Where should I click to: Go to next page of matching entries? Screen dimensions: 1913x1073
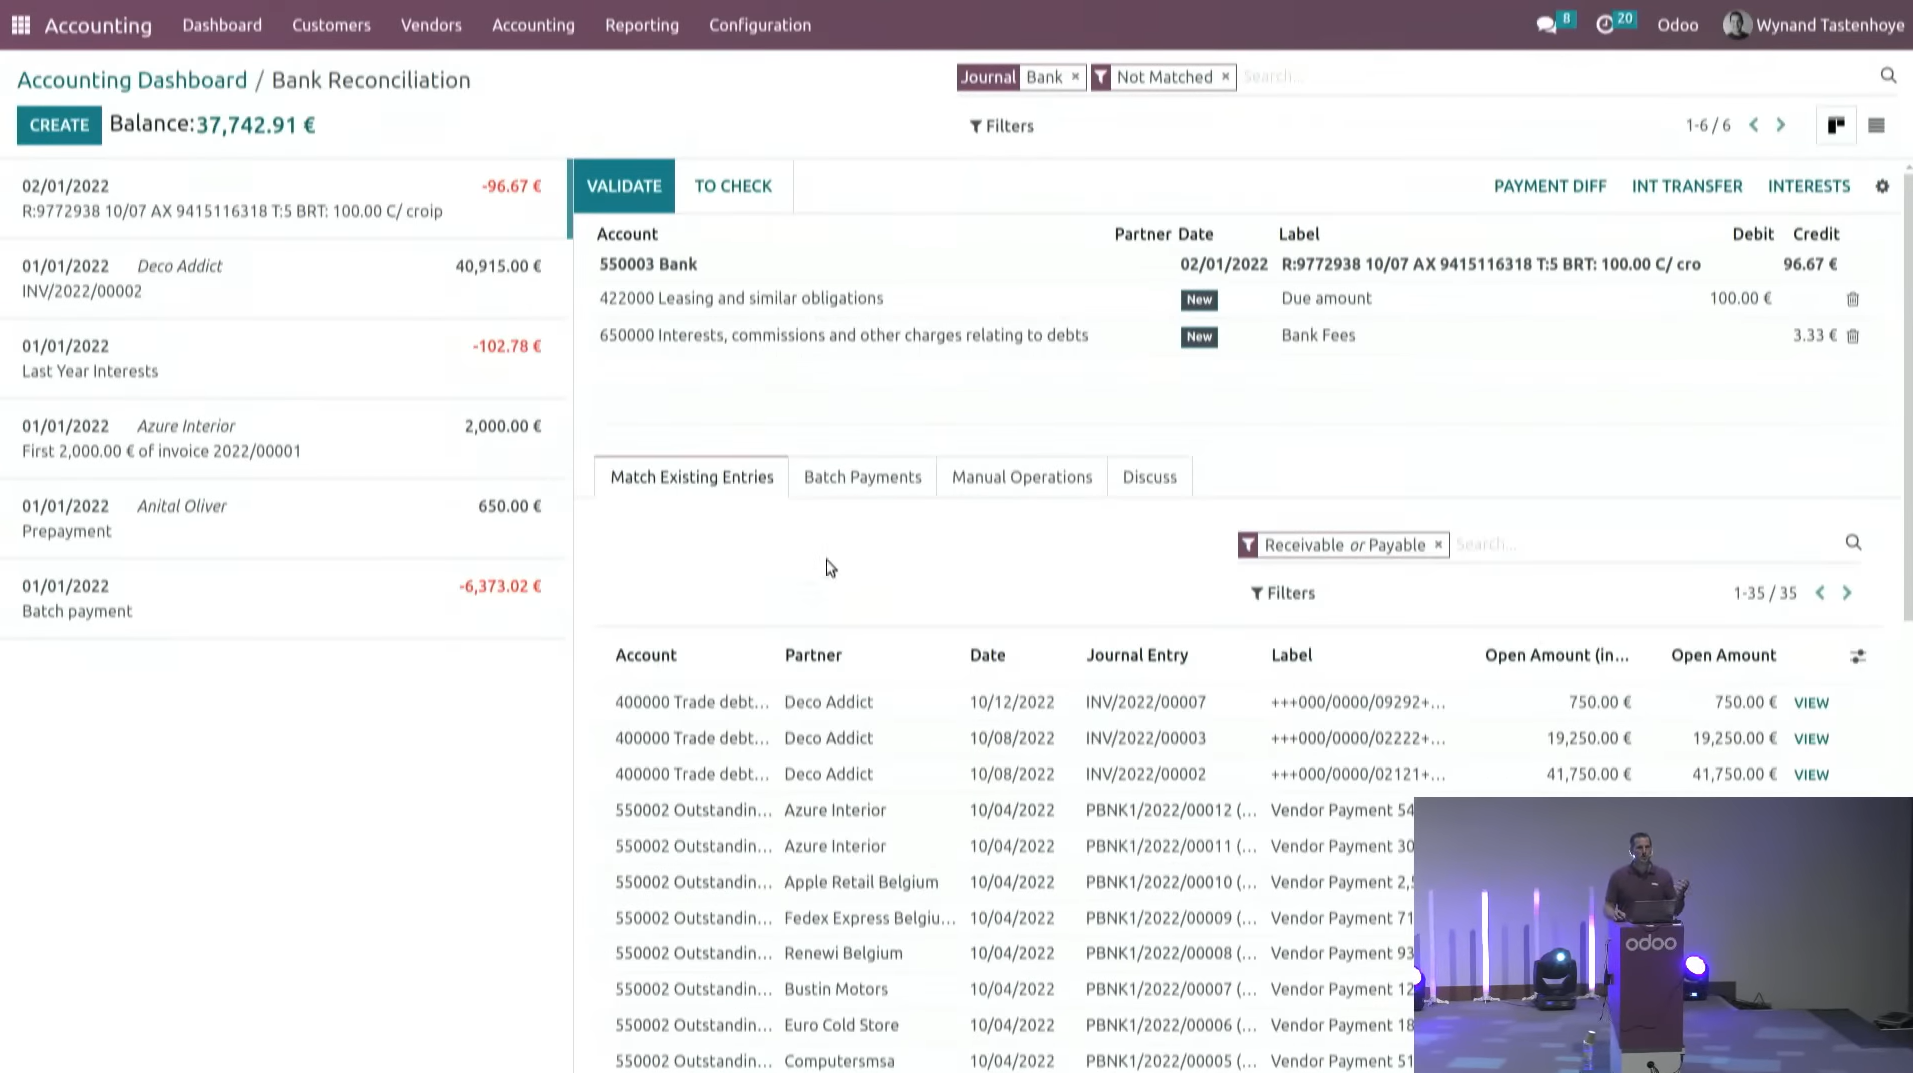(1847, 593)
